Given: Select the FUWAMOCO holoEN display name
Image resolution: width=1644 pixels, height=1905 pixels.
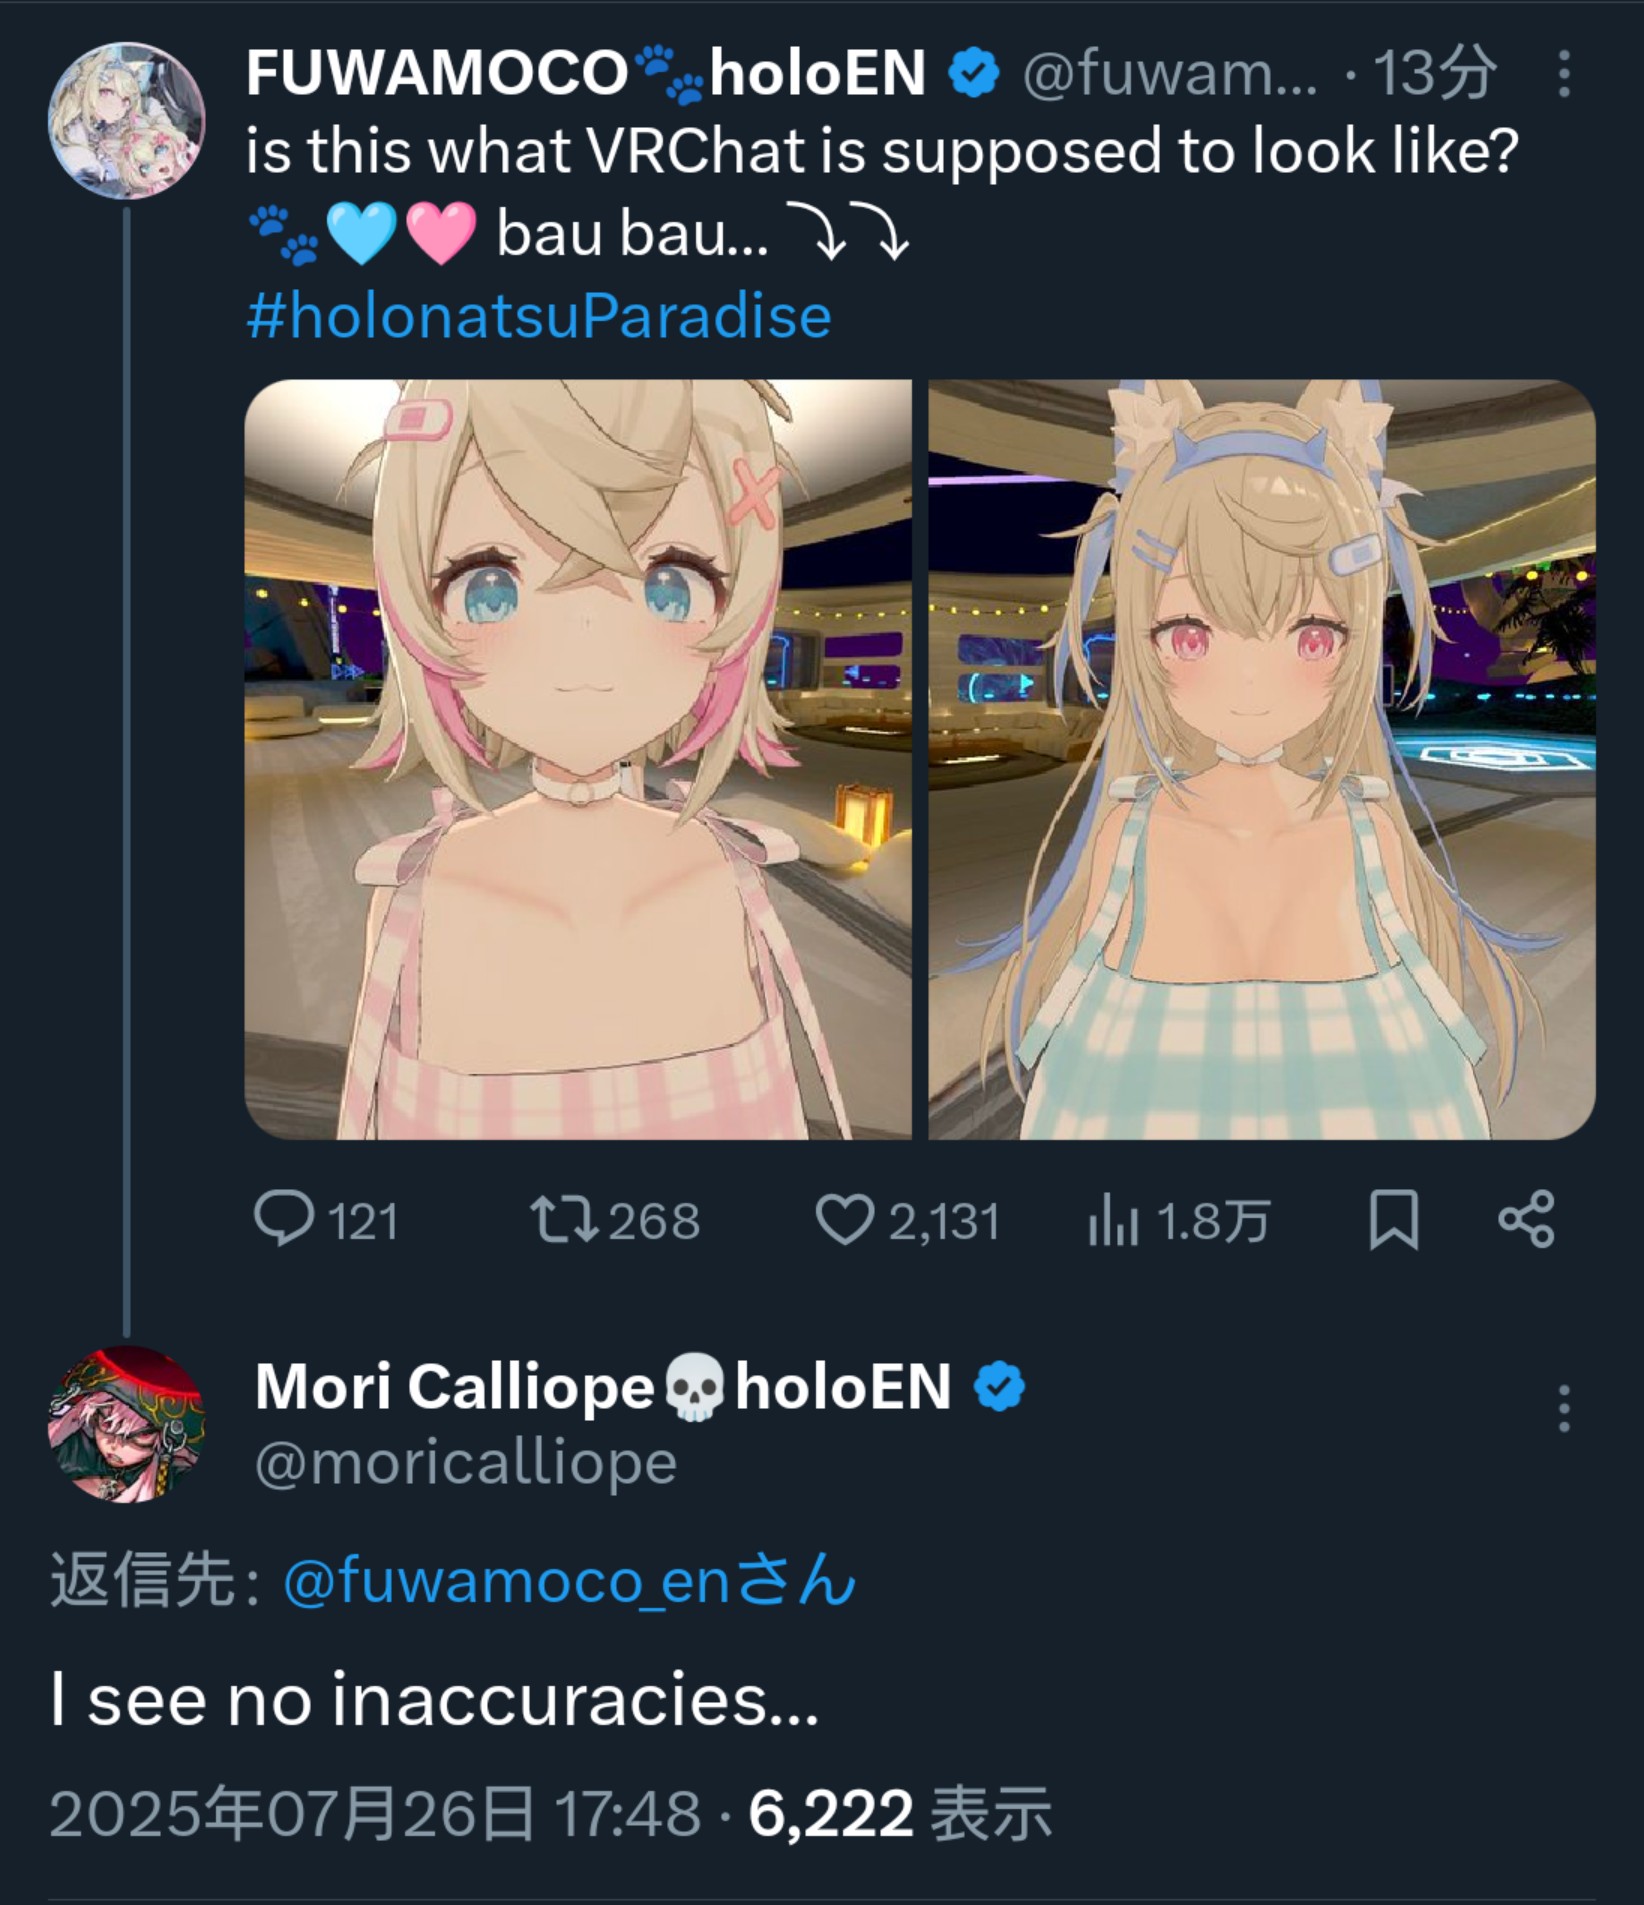Looking at the screenshot, I should click(x=586, y=74).
